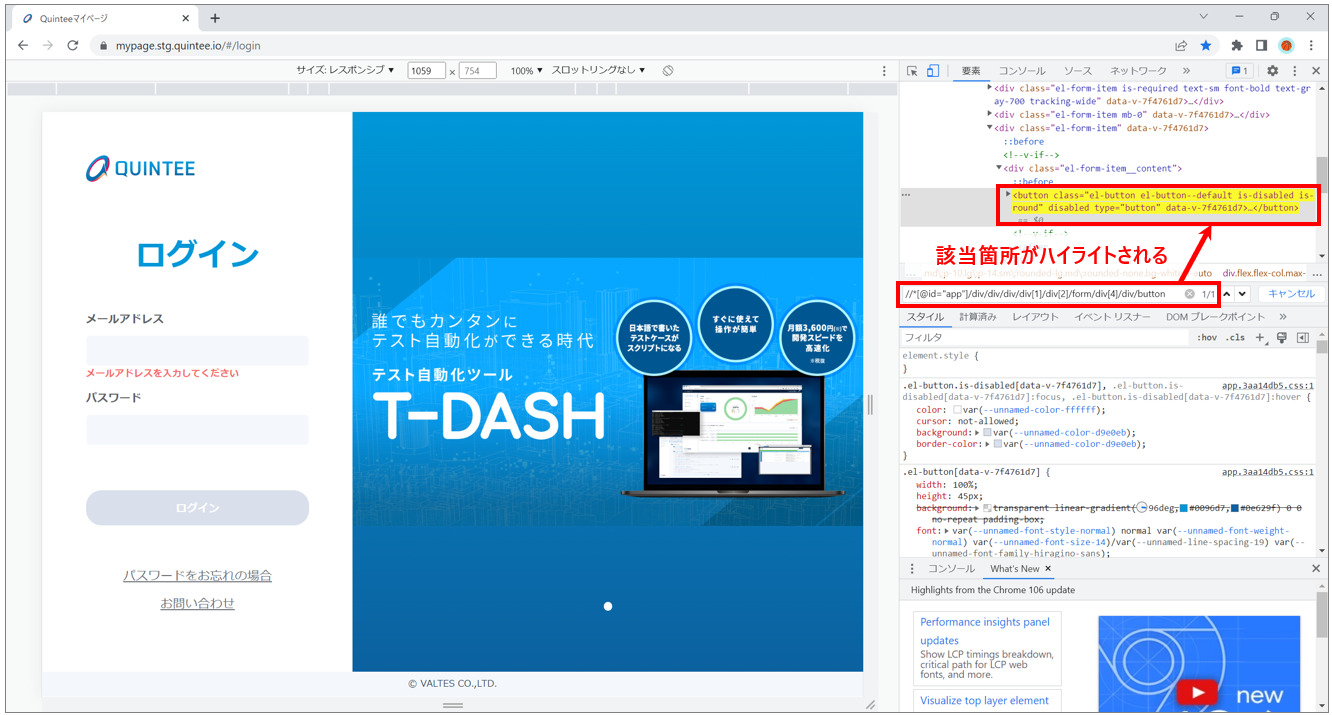The width and height of the screenshot is (1332, 715).
Task: Toggle the device toolbar icon in DevTools
Action: pos(932,71)
